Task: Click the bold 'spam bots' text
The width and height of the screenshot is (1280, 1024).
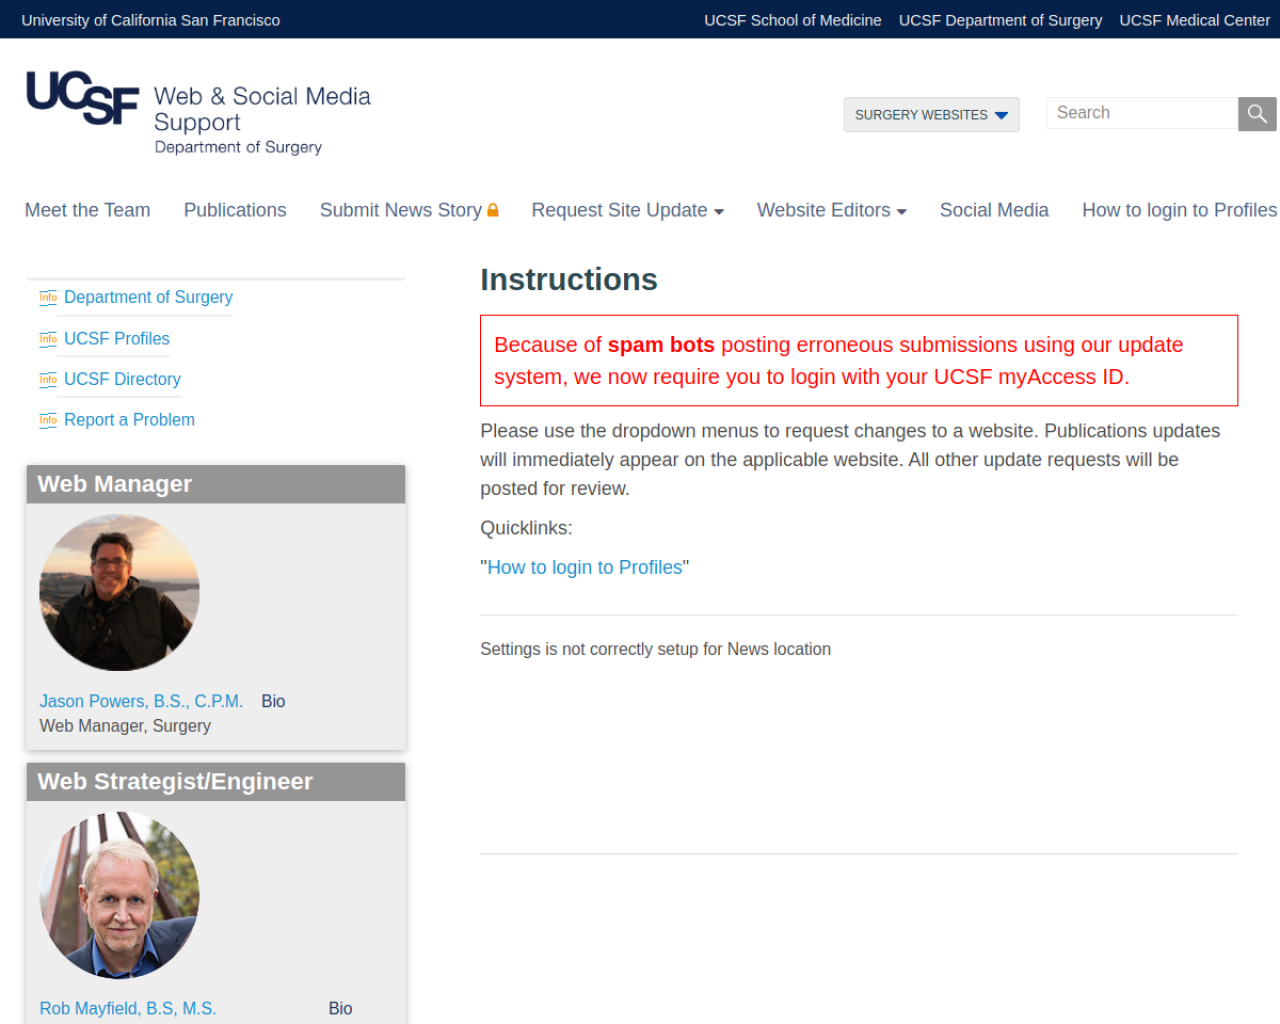Action: tap(661, 345)
